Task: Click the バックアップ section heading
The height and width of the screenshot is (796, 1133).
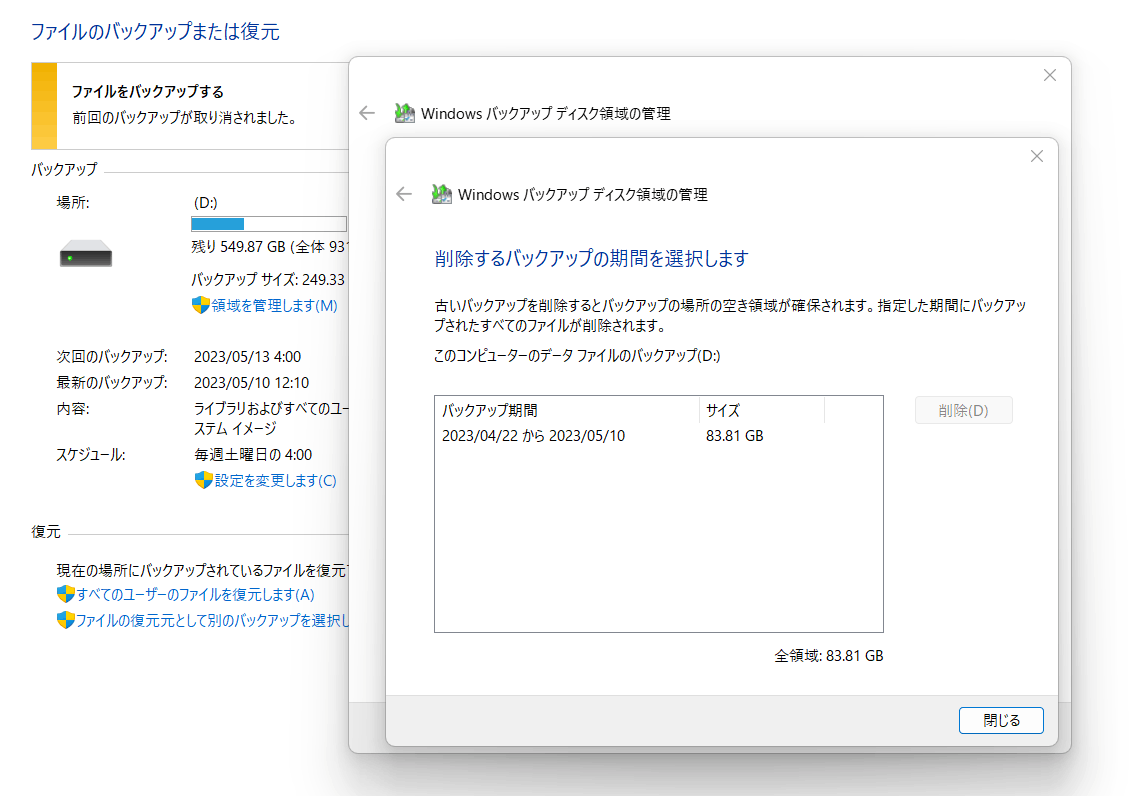Action: pos(64,170)
